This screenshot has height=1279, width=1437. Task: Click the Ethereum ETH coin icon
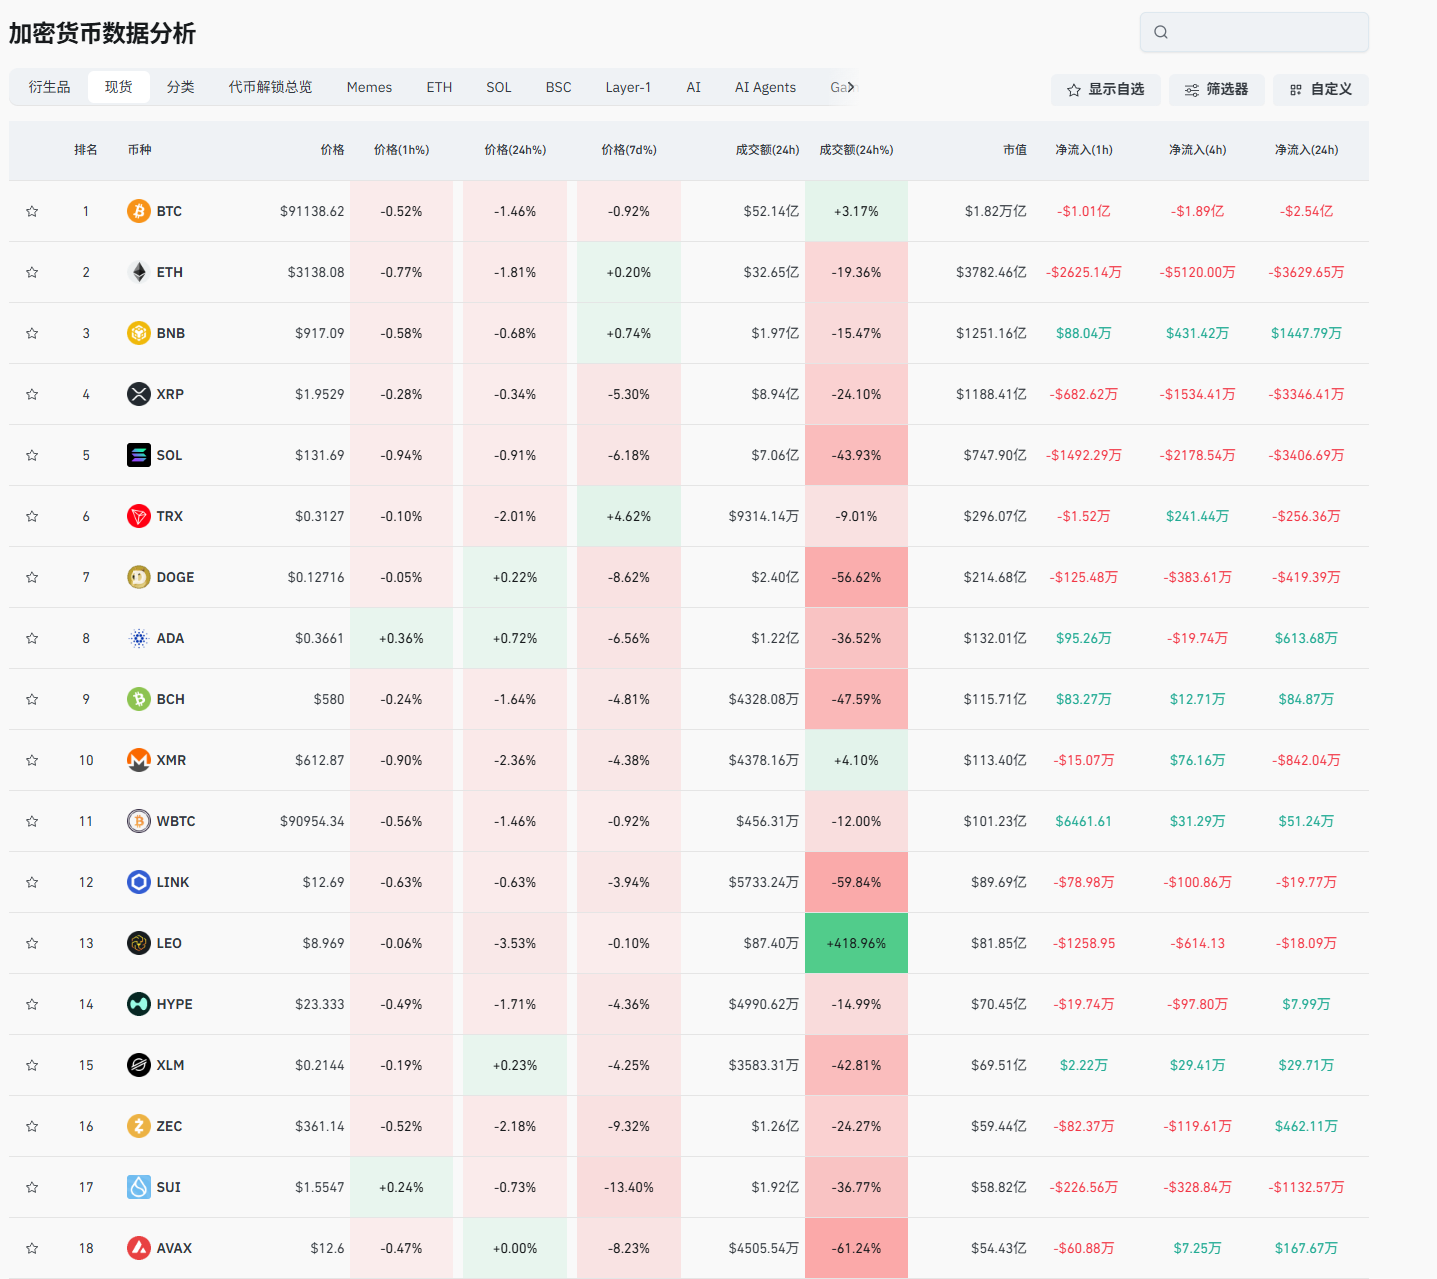click(138, 272)
